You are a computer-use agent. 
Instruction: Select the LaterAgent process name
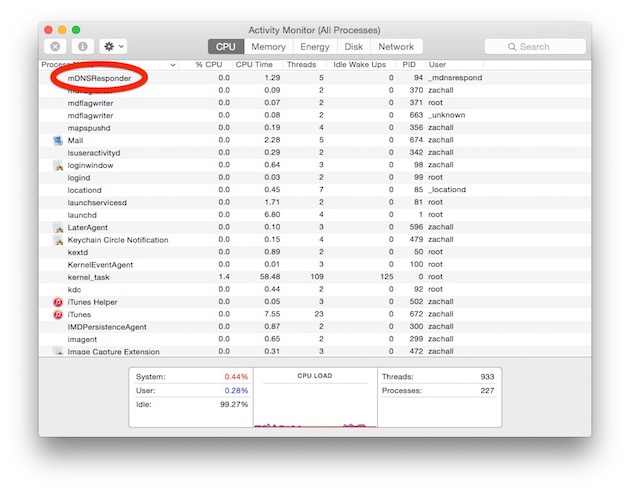[88, 227]
